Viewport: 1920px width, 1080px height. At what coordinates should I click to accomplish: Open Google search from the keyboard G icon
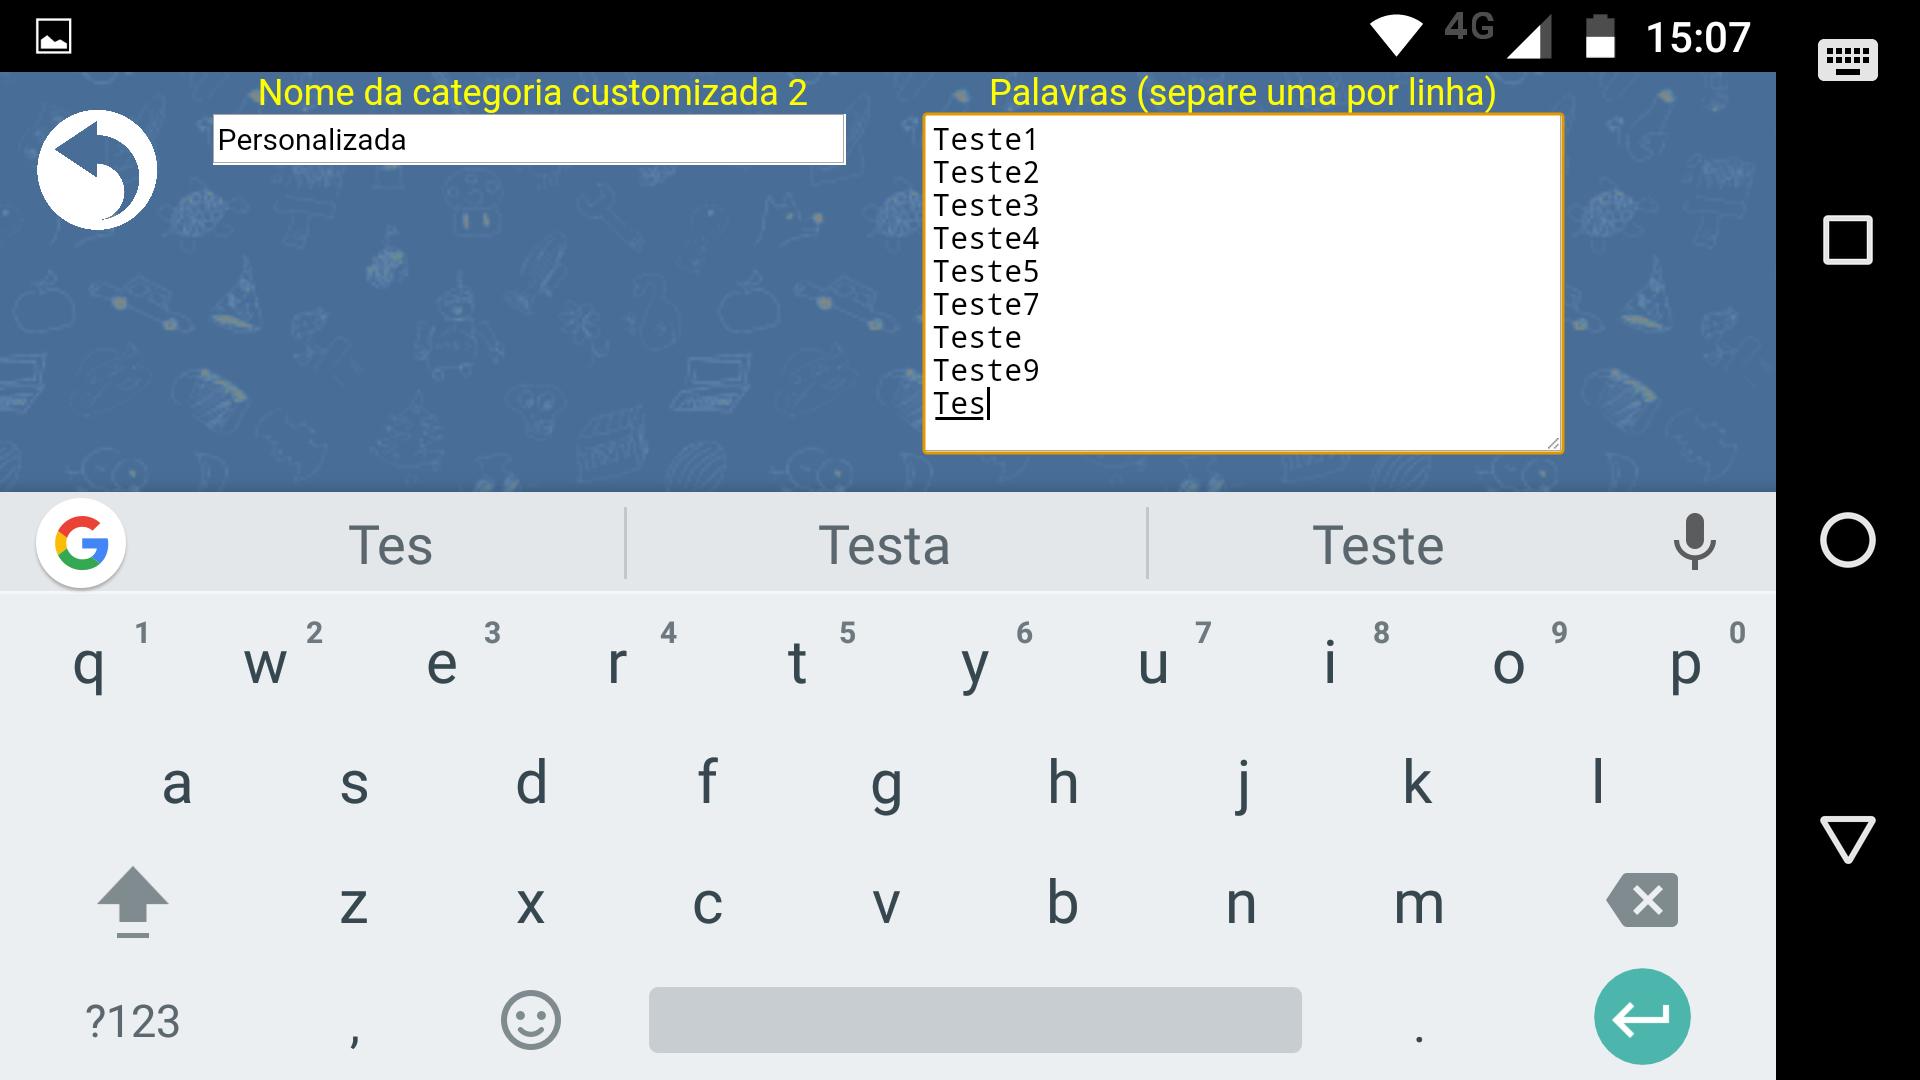pos(81,543)
